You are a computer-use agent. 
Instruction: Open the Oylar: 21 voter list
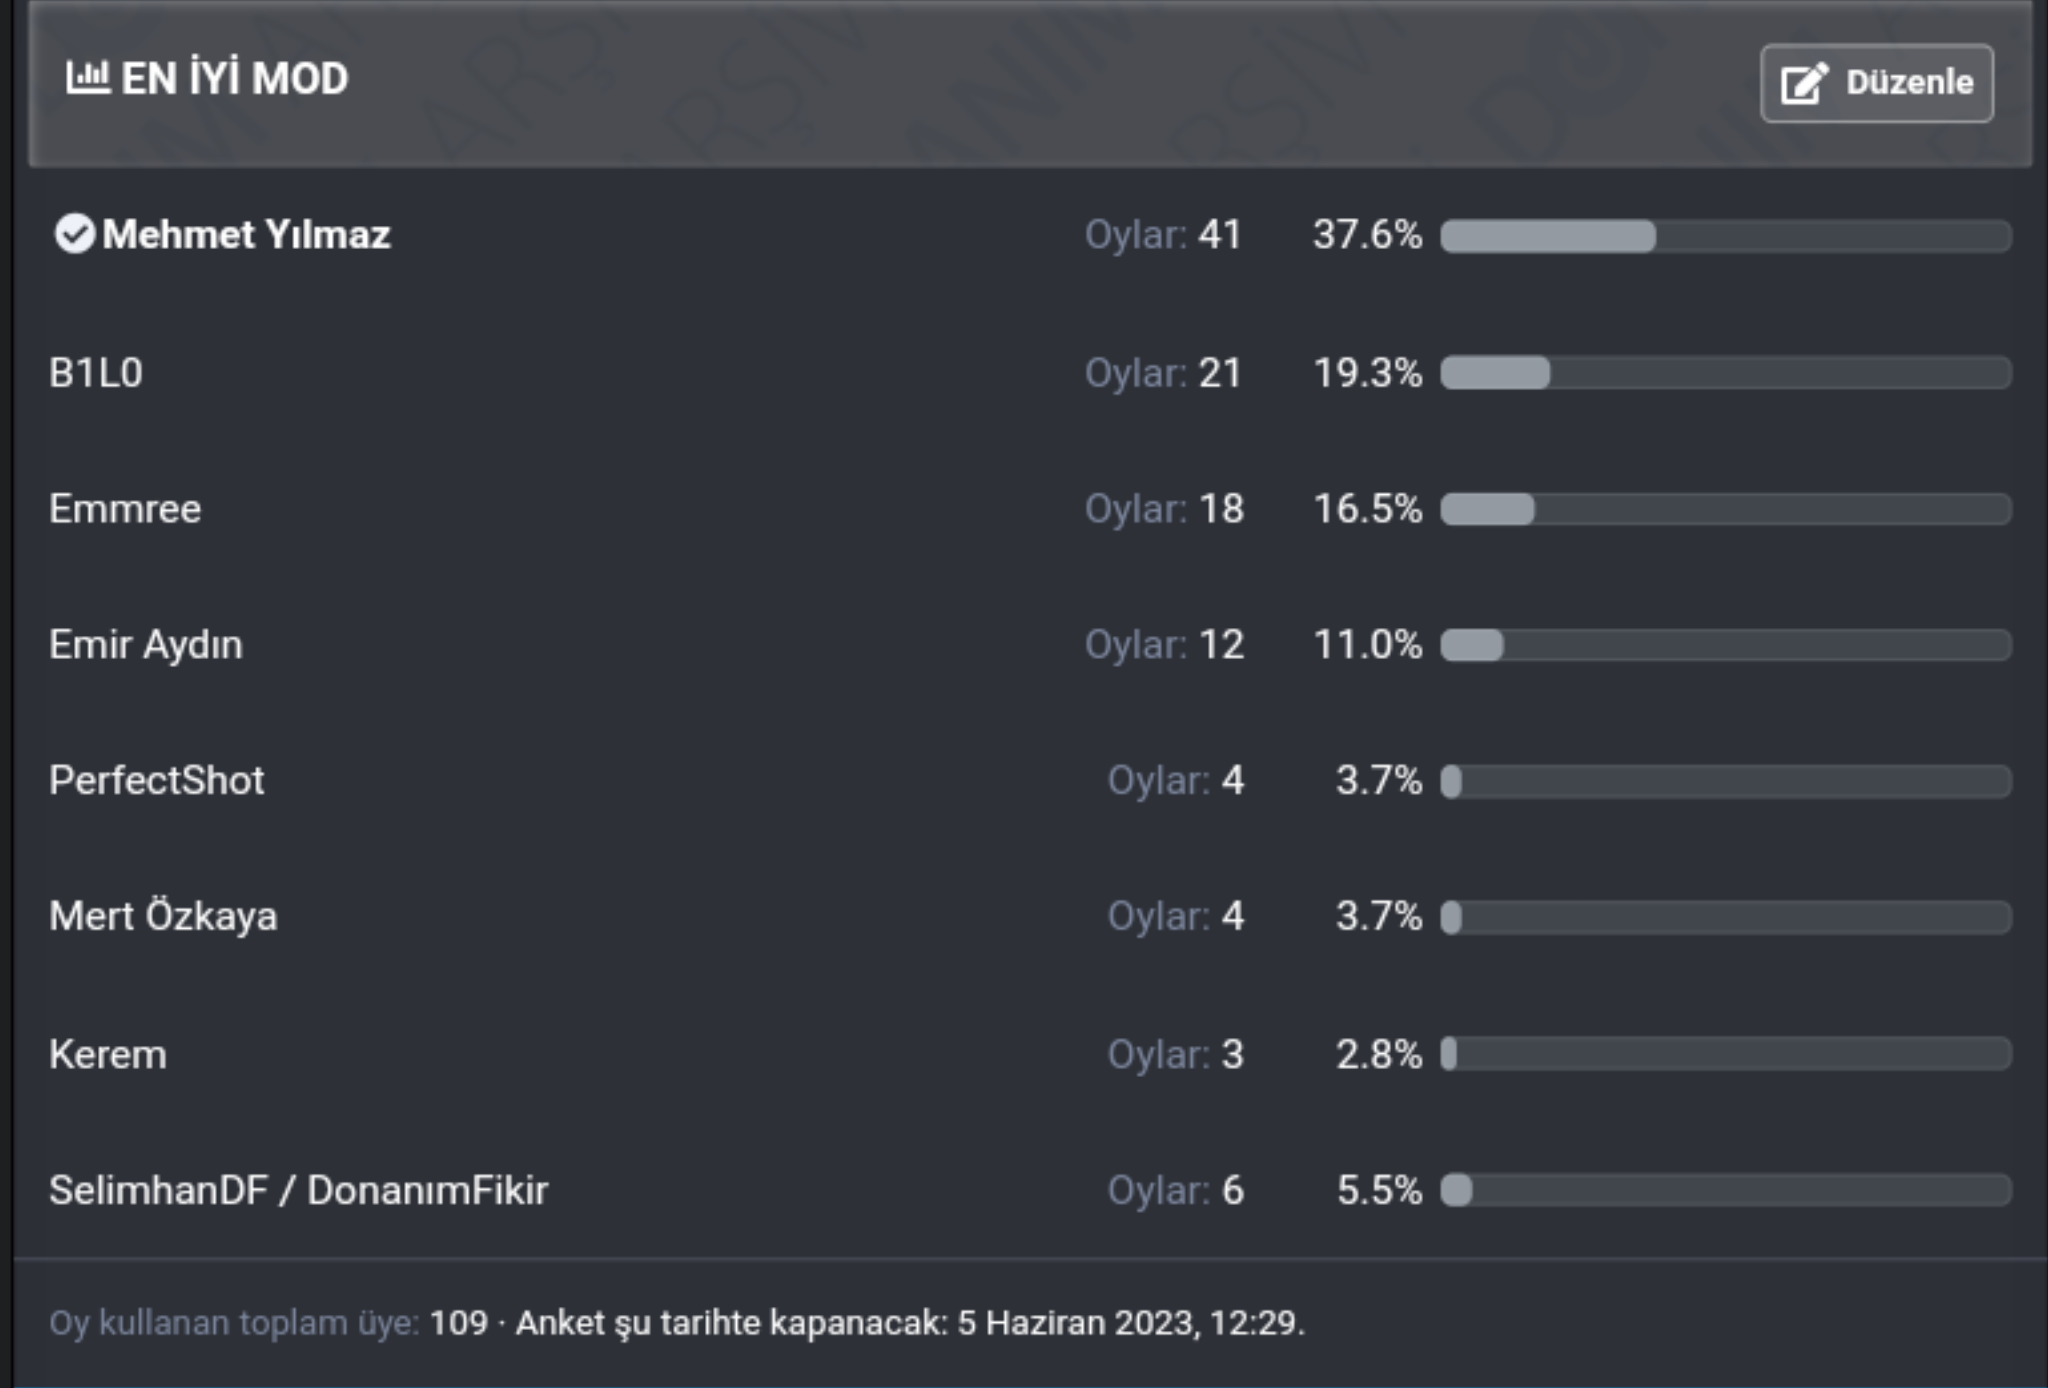tap(1163, 373)
